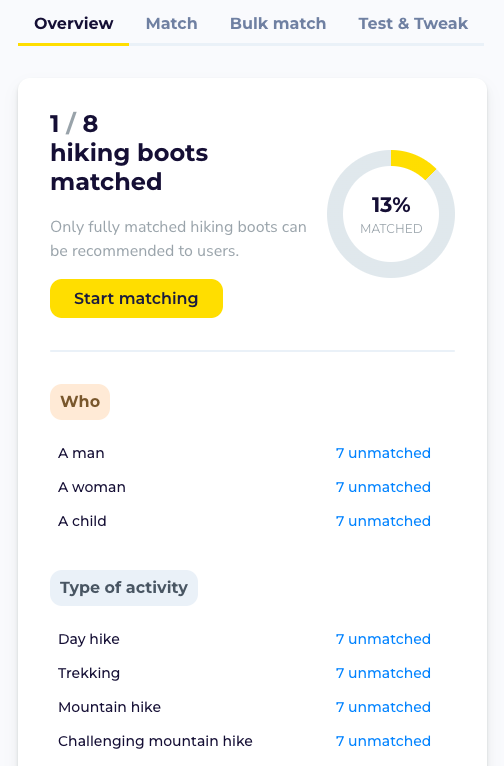Click the Start matching button
This screenshot has width=504, height=766.
tap(136, 298)
